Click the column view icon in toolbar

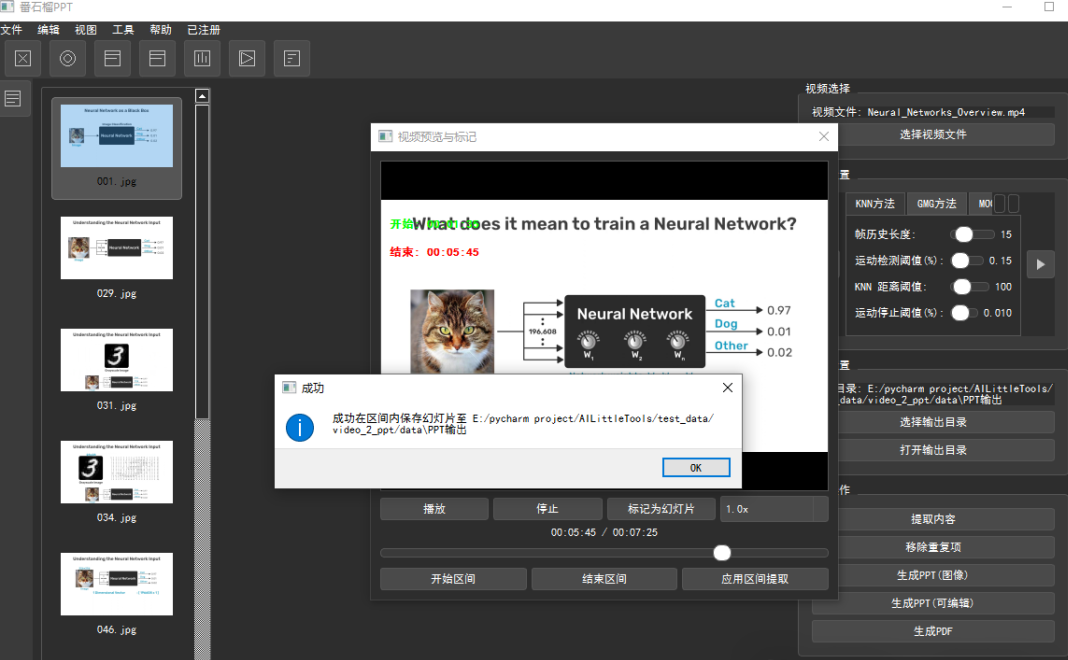pyautogui.click(x=201, y=58)
